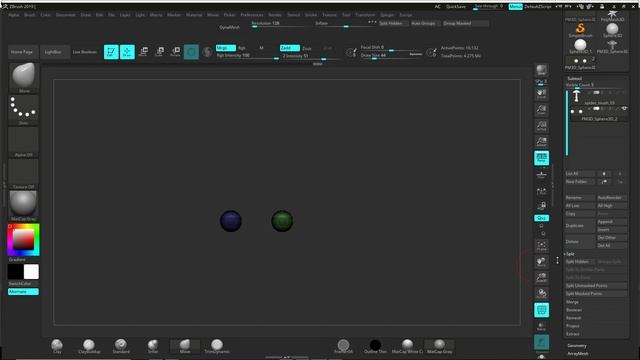Viewport: 640px width, 360px height.
Task: Toggle the Qvz symmetry axis button
Action: tap(542, 218)
